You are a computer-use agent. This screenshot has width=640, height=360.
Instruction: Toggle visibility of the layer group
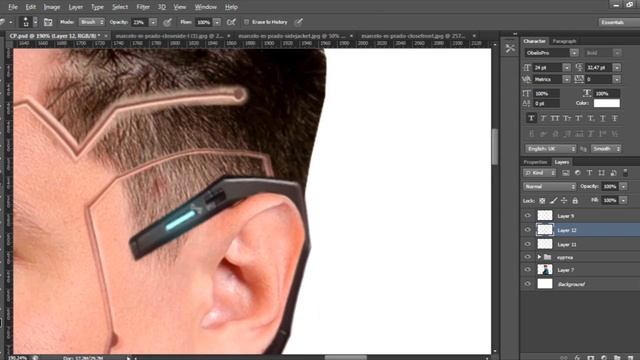528,257
